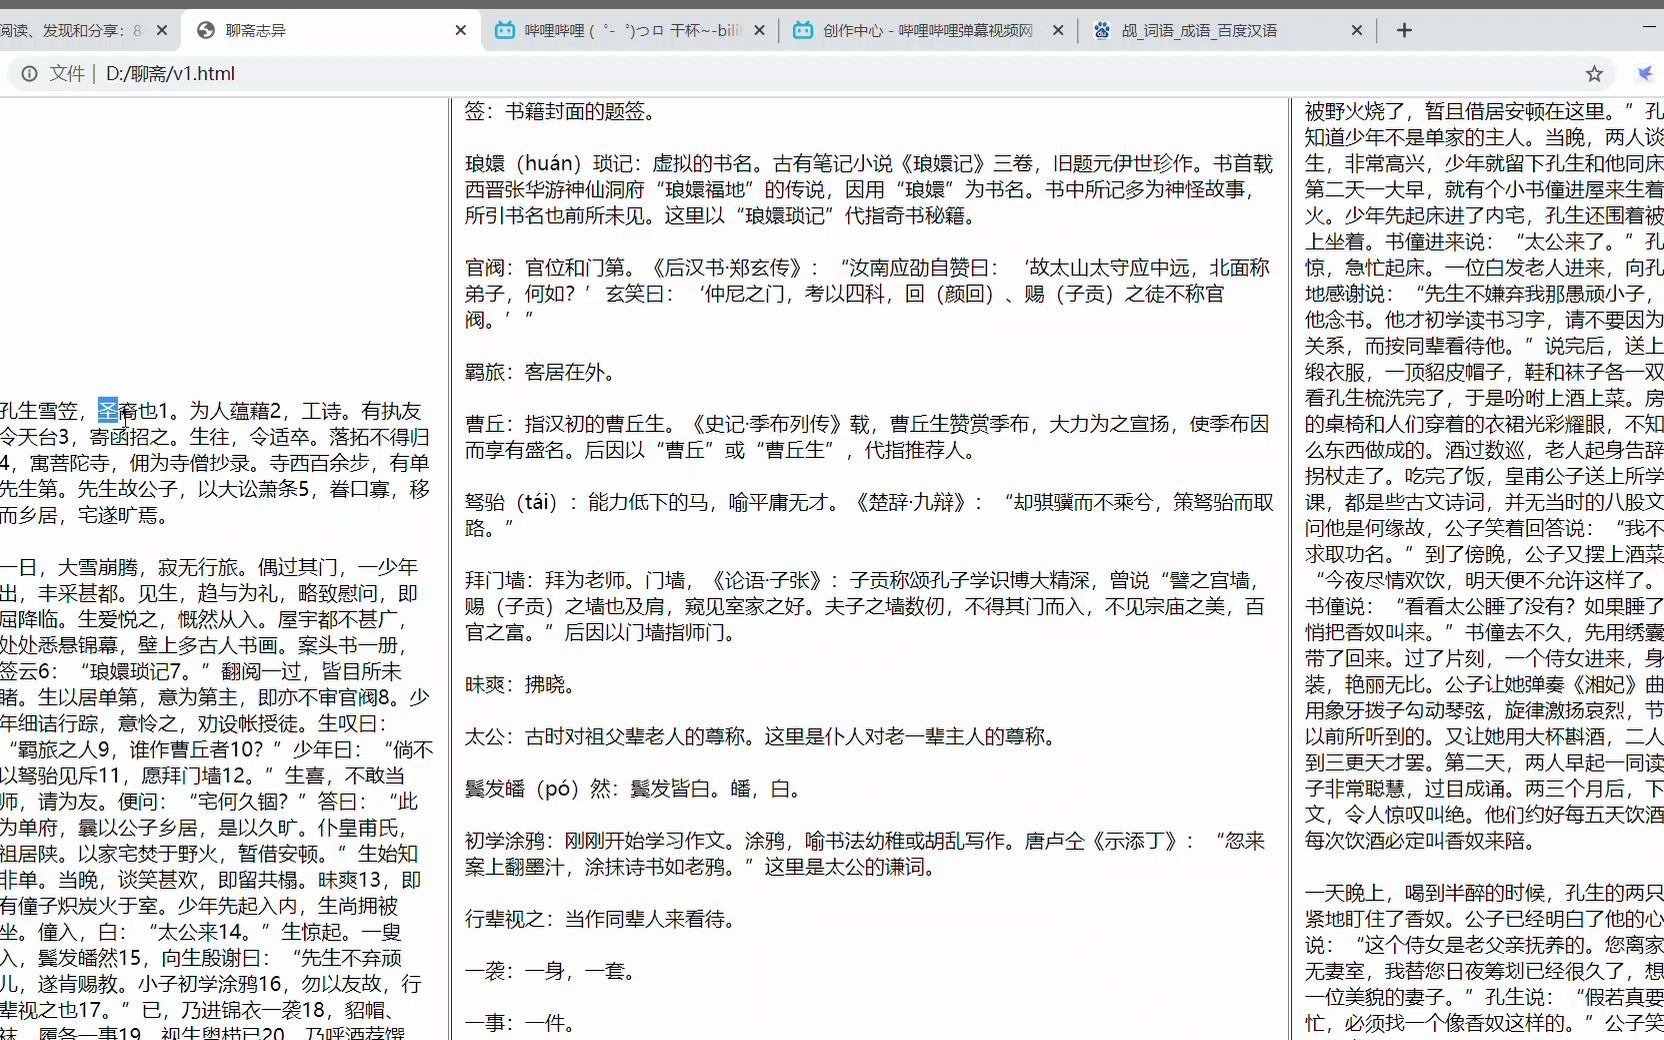Click the annotation line 签：书籍封面的题签
Screen dimensions: 1664x1040
click(561, 111)
